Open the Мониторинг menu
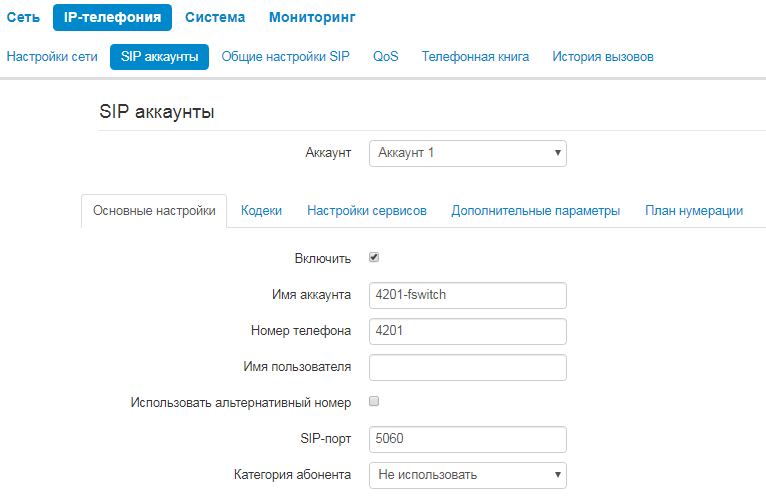Viewport: 766px width, 502px height. click(312, 17)
